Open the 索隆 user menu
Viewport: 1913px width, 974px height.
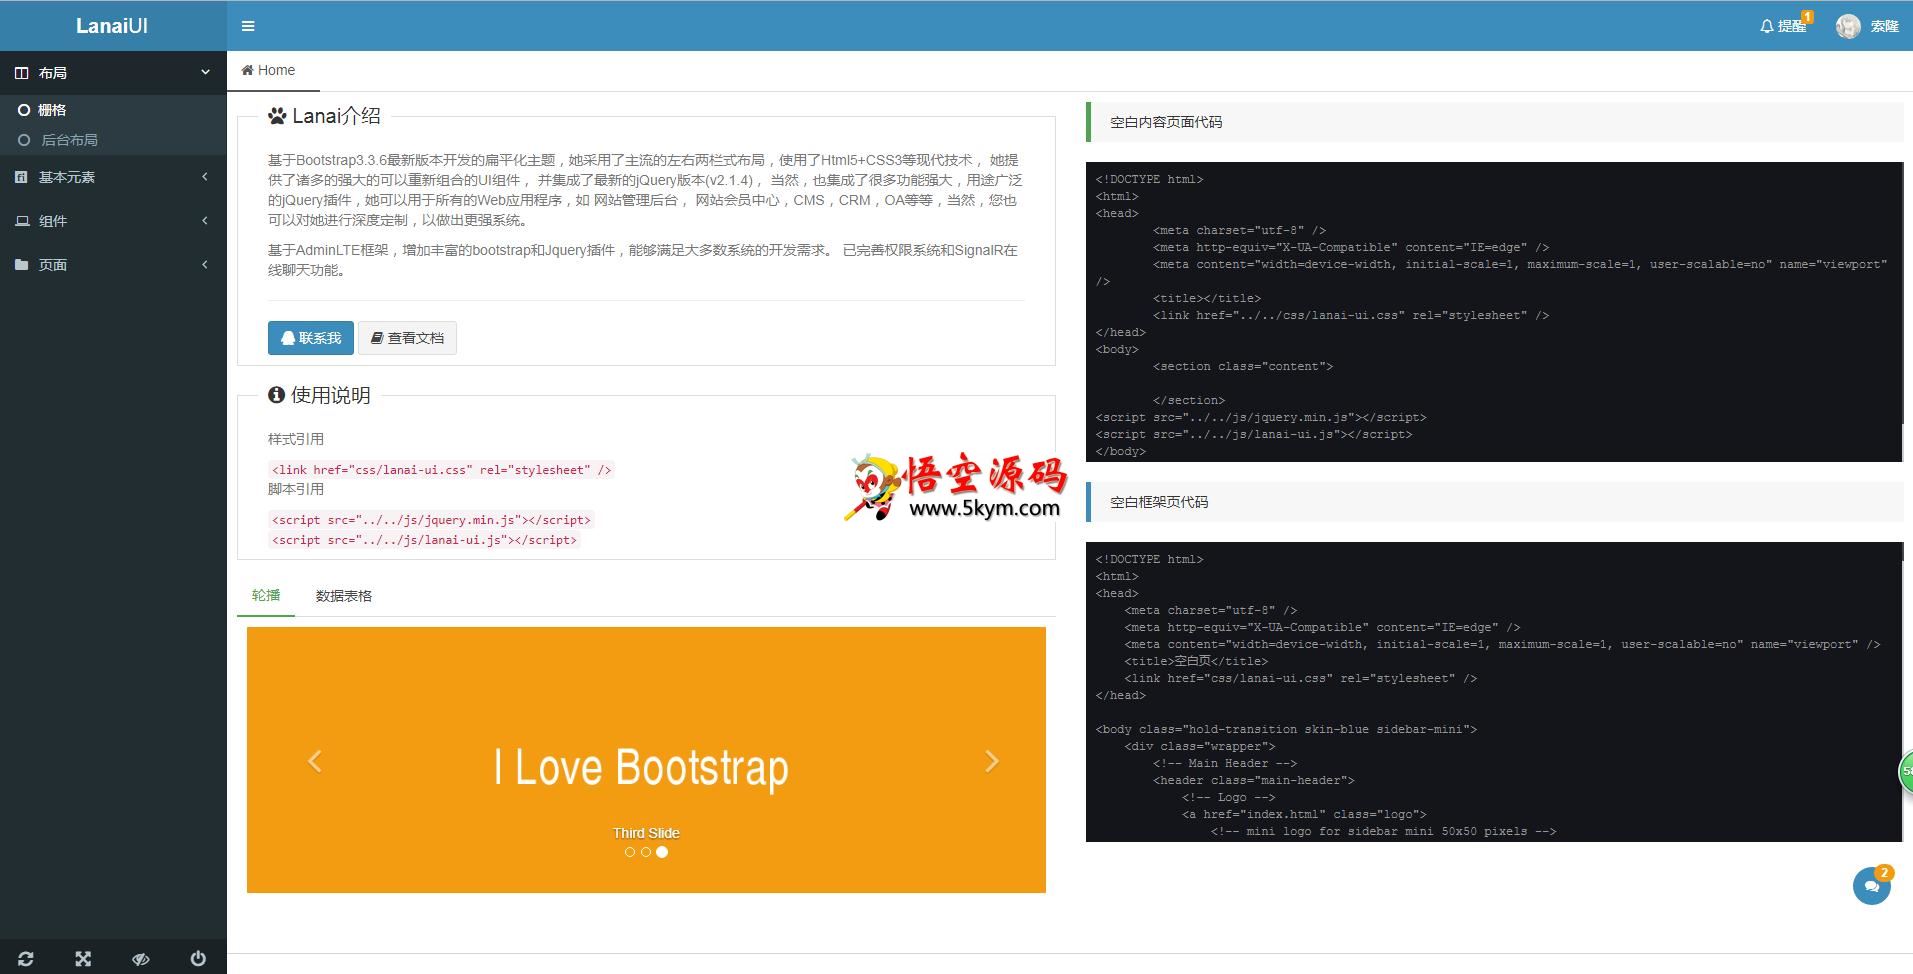[x=1868, y=26]
